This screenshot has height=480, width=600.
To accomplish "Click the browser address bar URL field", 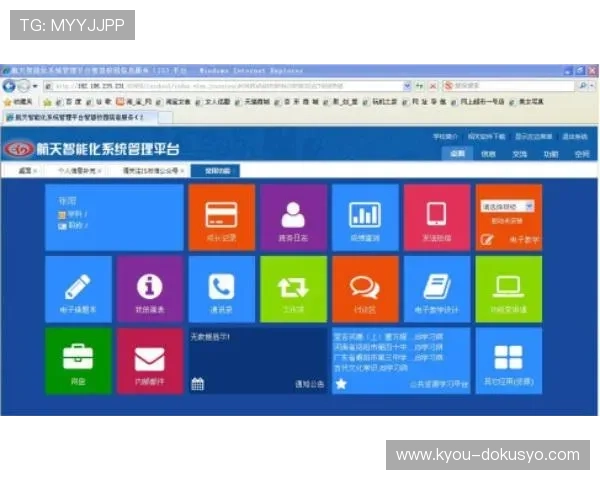I will 223,86.
